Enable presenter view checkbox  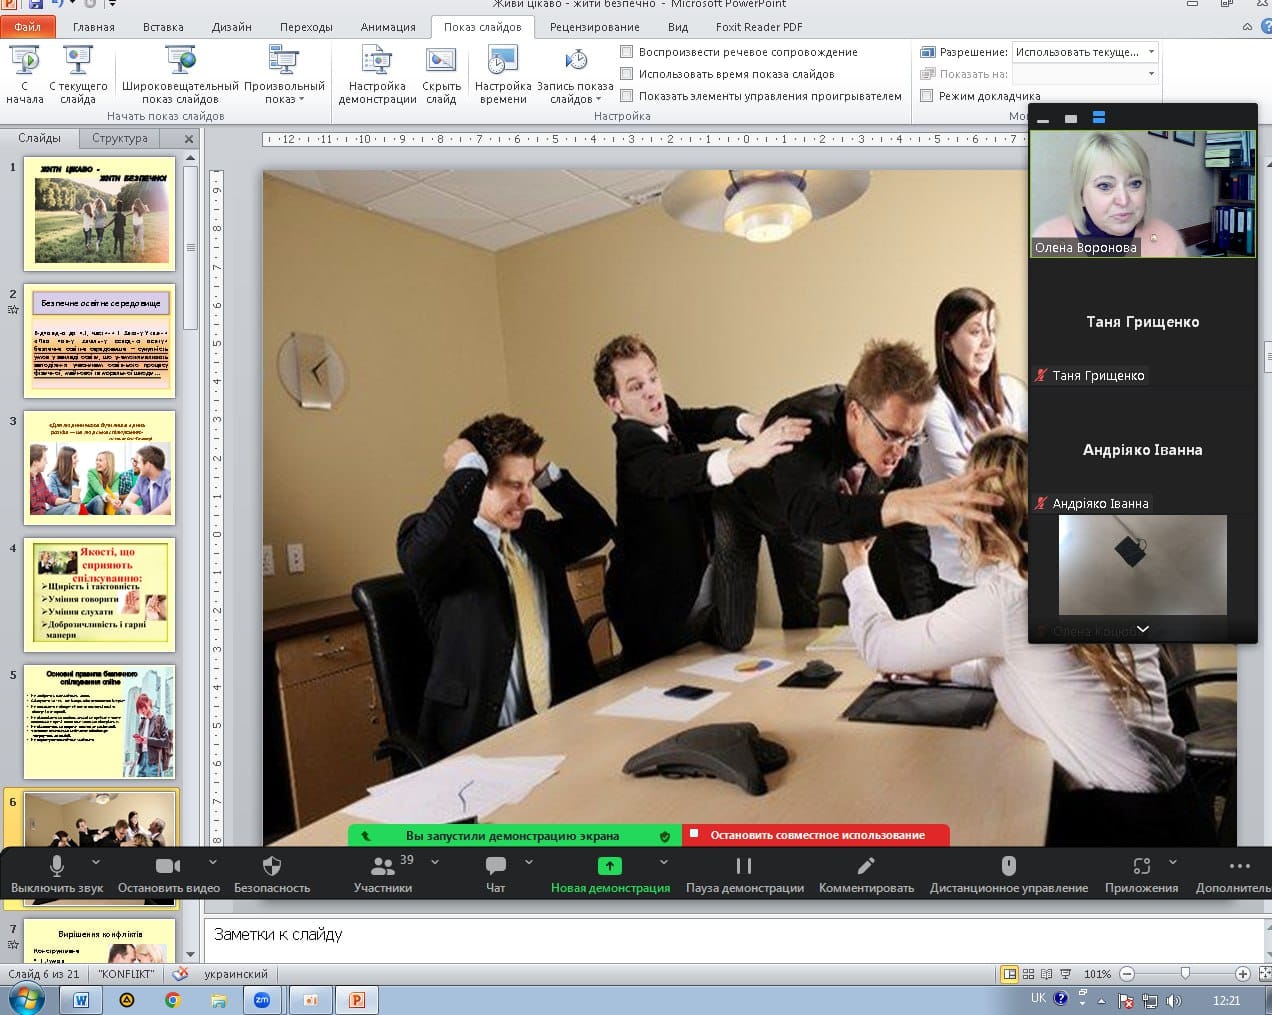pyautogui.click(x=927, y=96)
